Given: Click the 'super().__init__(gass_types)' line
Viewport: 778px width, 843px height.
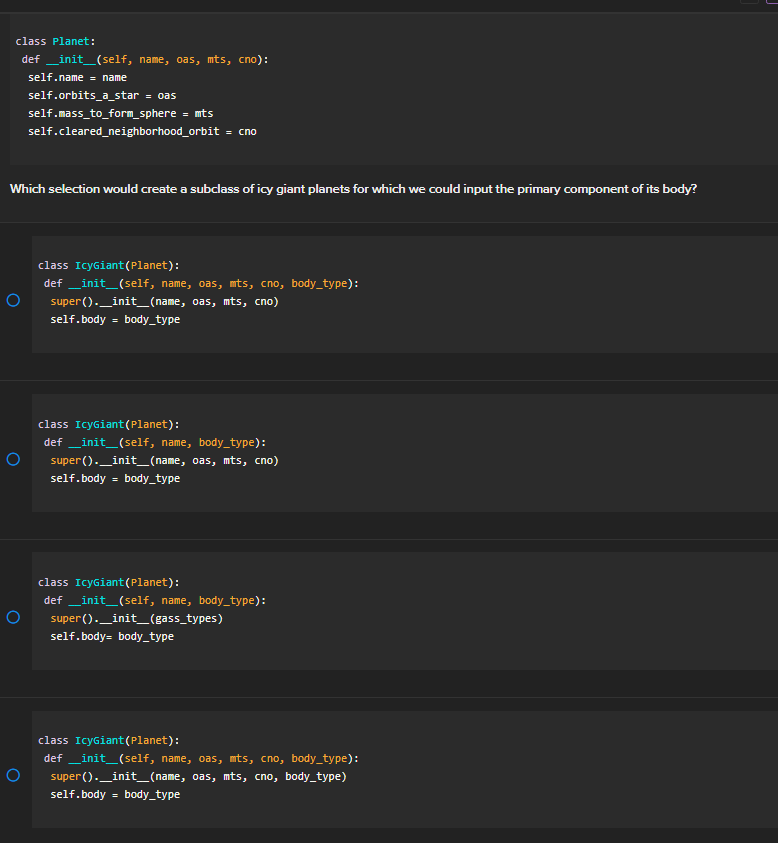Looking at the screenshot, I should (x=137, y=619).
